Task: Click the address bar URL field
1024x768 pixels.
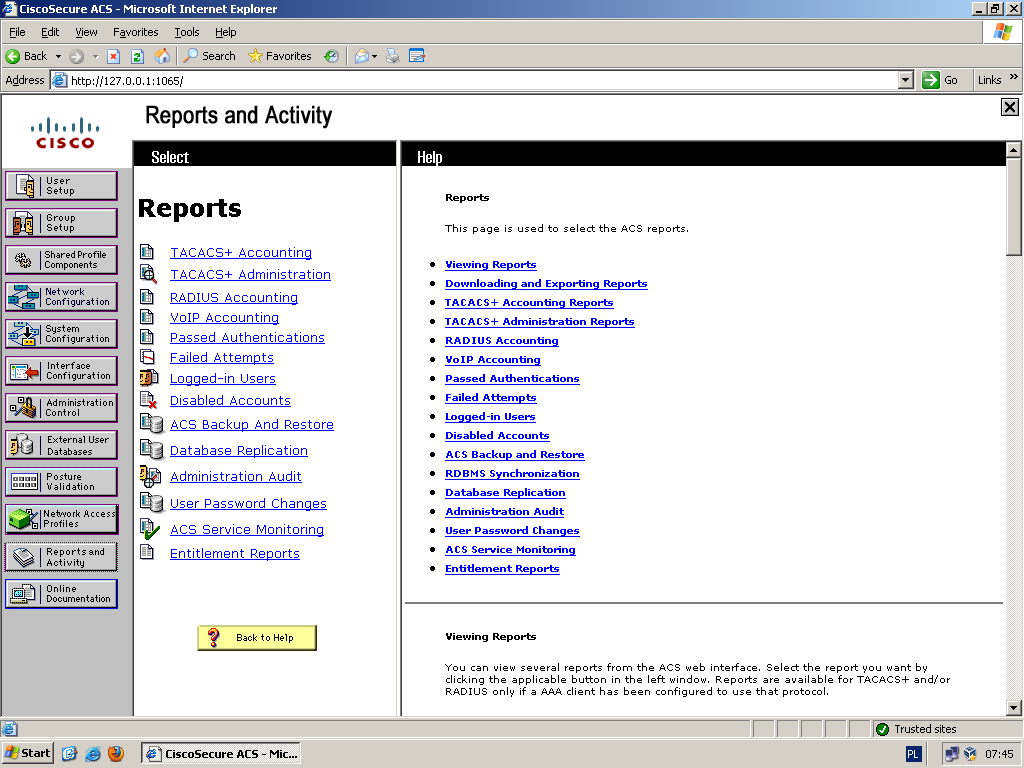Action: [x=483, y=80]
